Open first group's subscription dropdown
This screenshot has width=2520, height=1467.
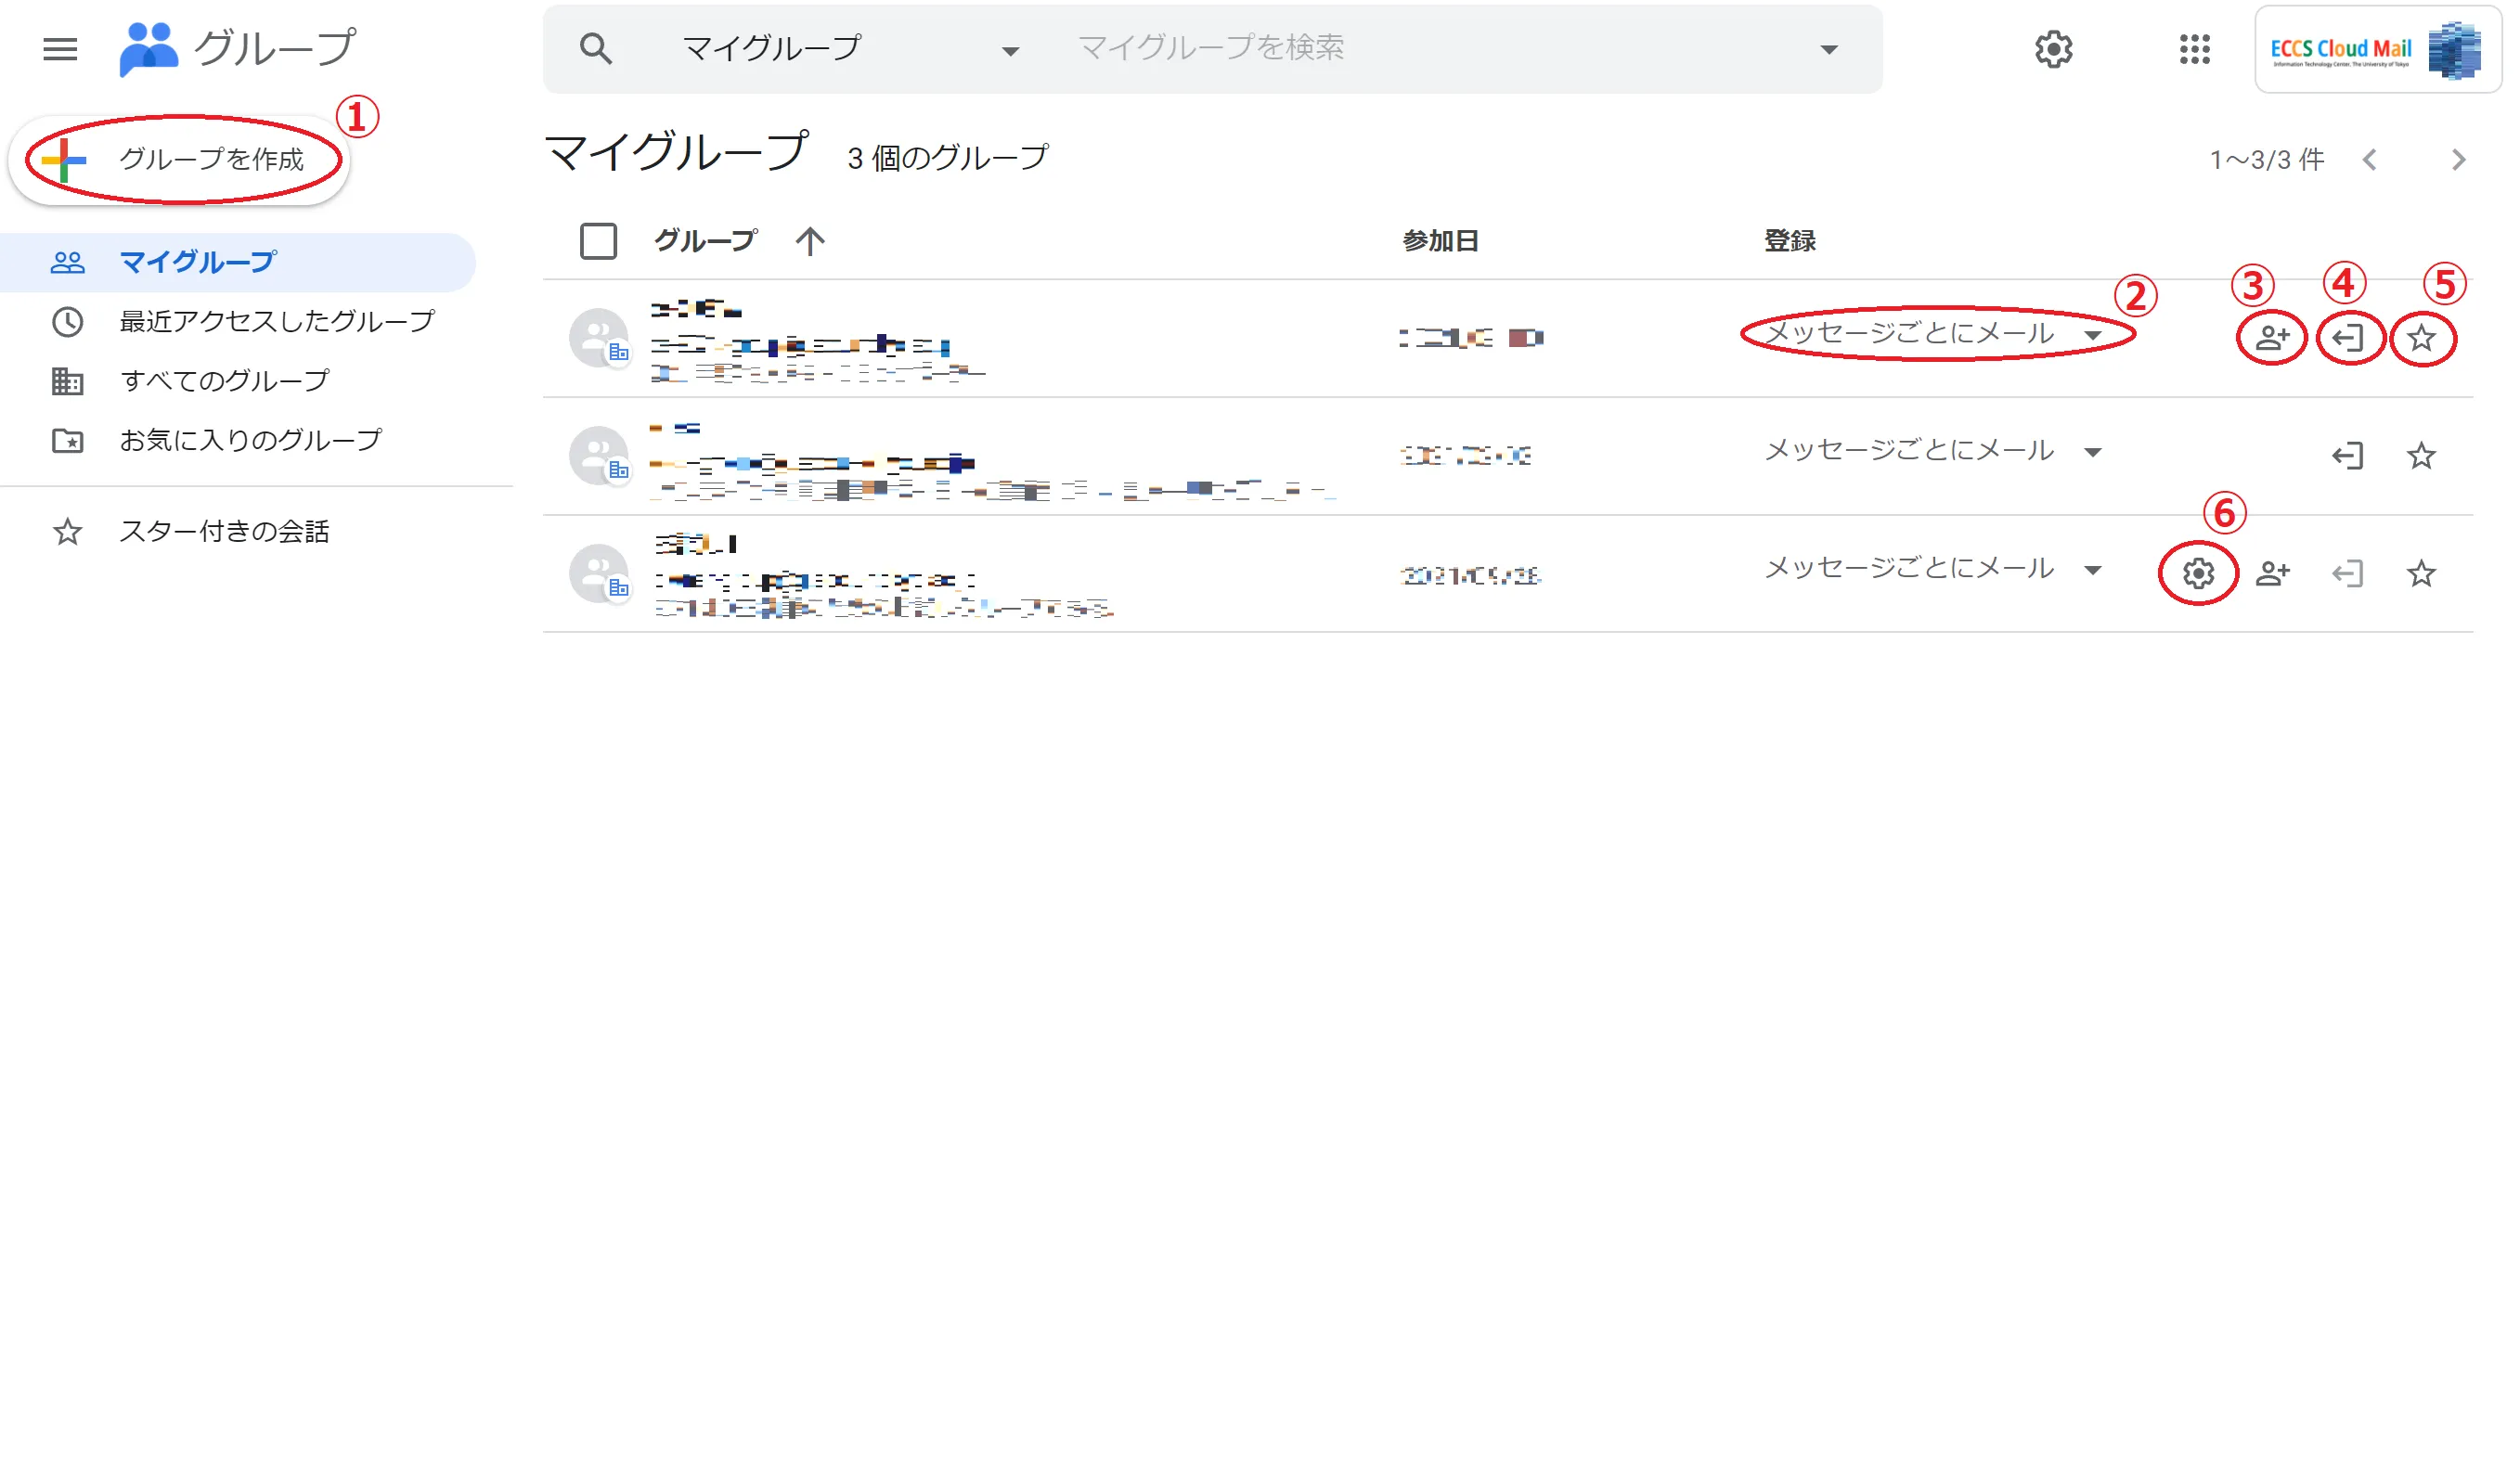[1934, 334]
